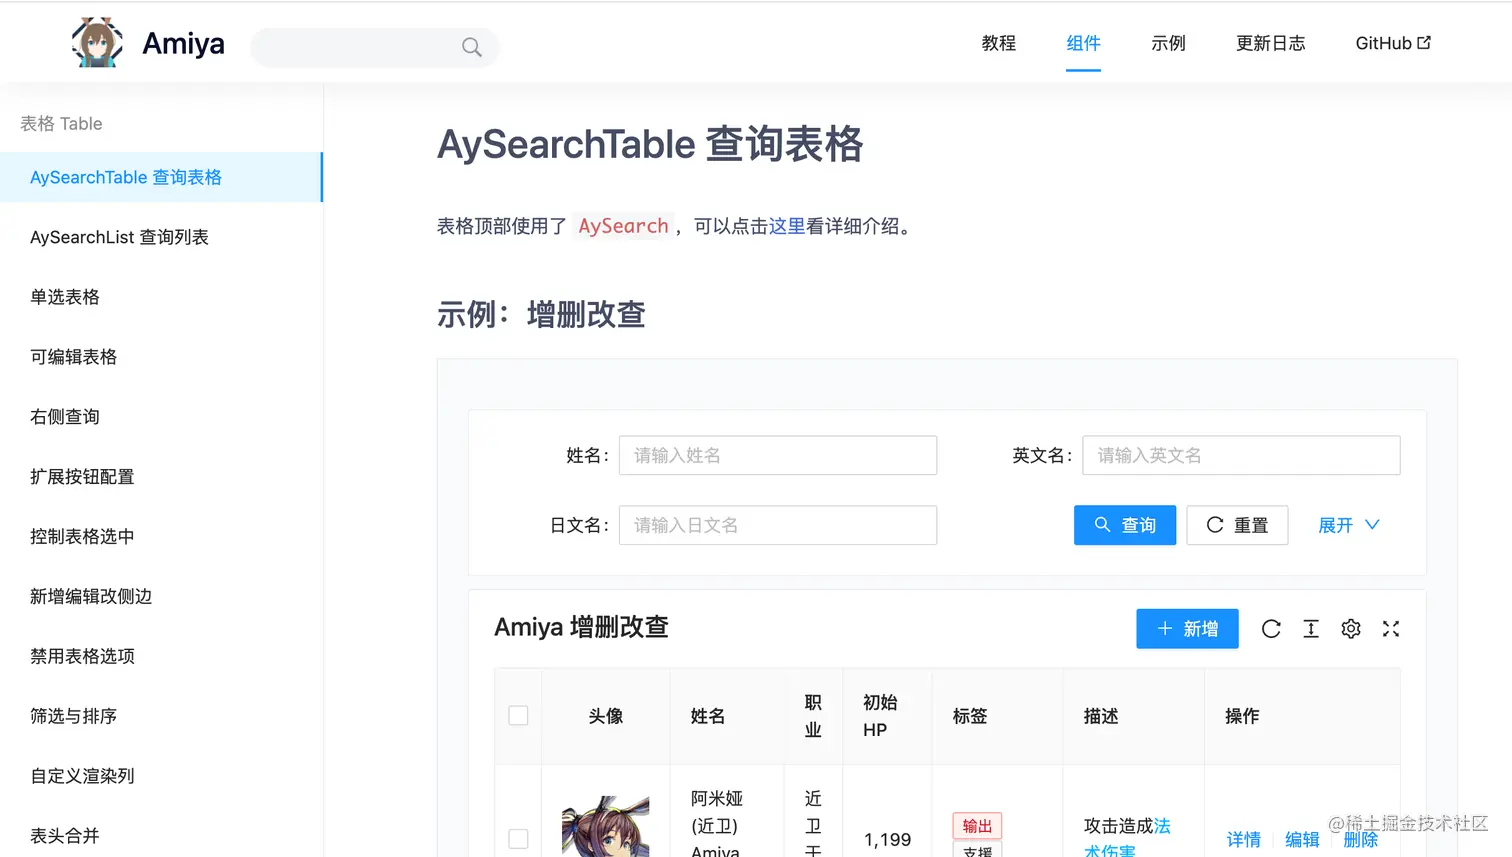Open the 示例 nav item
1512x857 pixels.
pos(1168,43)
